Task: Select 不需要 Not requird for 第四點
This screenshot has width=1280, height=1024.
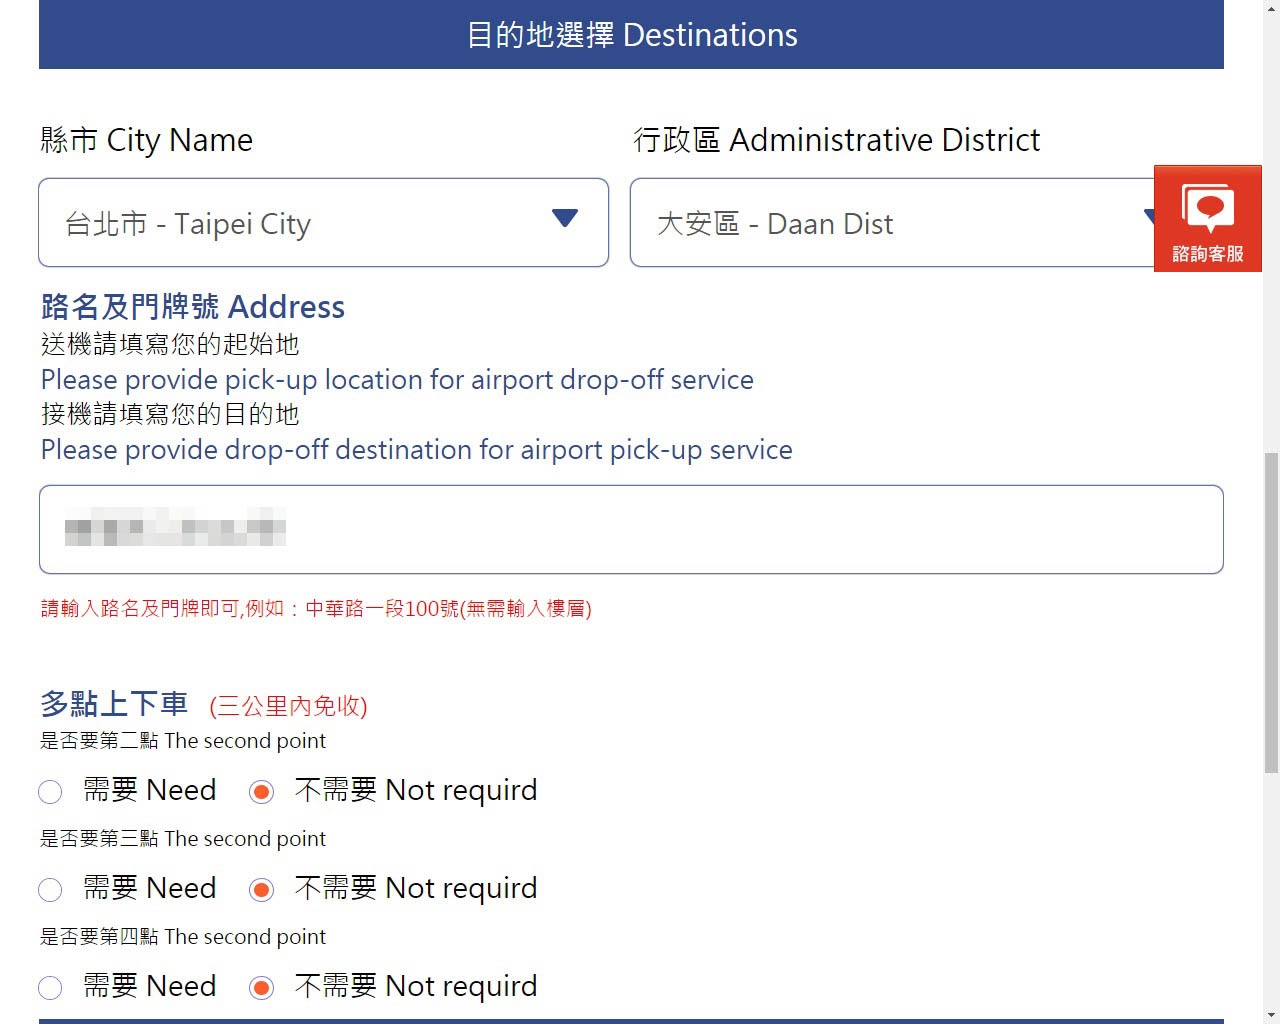Action: [x=262, y=988]
